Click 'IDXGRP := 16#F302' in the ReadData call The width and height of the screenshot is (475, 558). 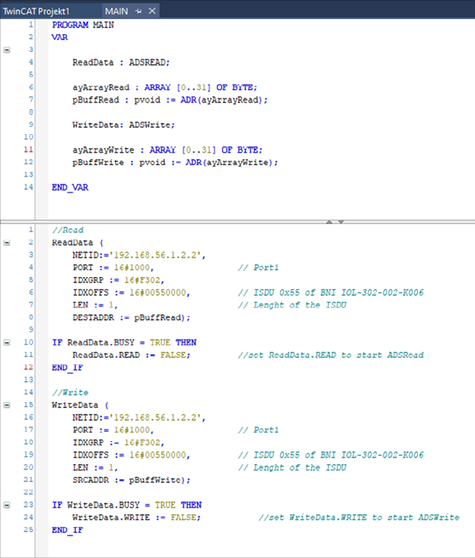[x=118, y=280]
